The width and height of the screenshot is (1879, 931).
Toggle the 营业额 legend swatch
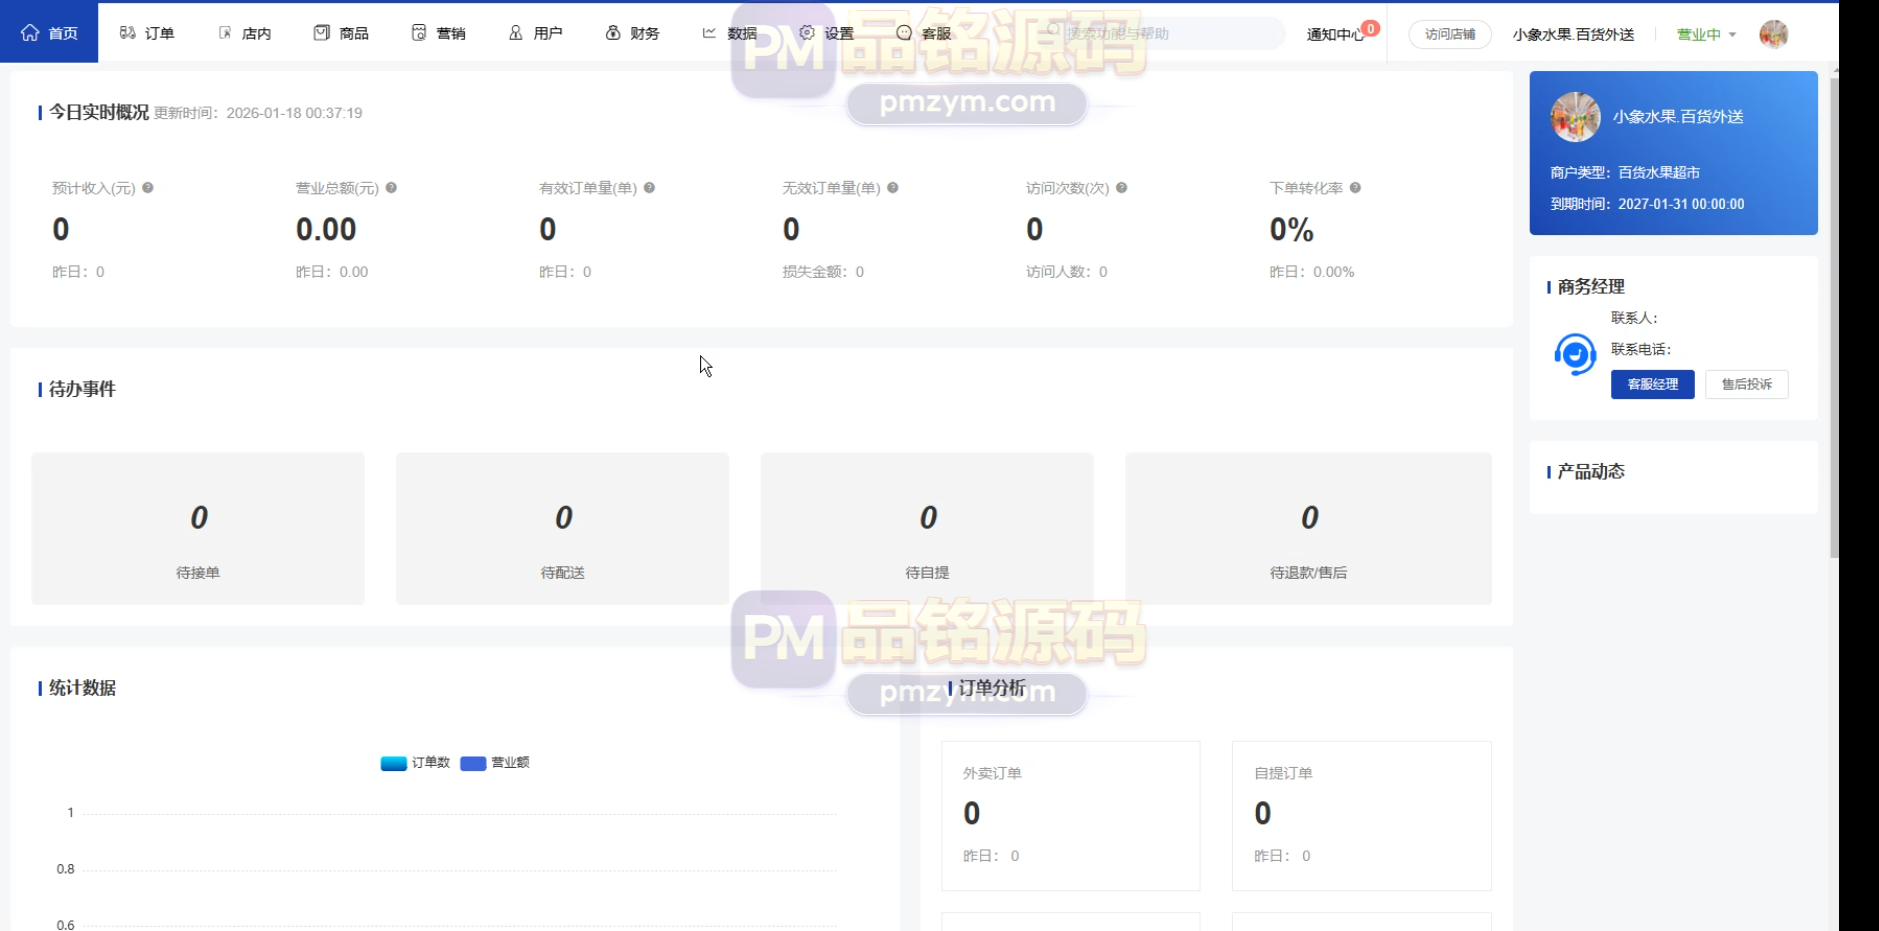coord(473,763)
